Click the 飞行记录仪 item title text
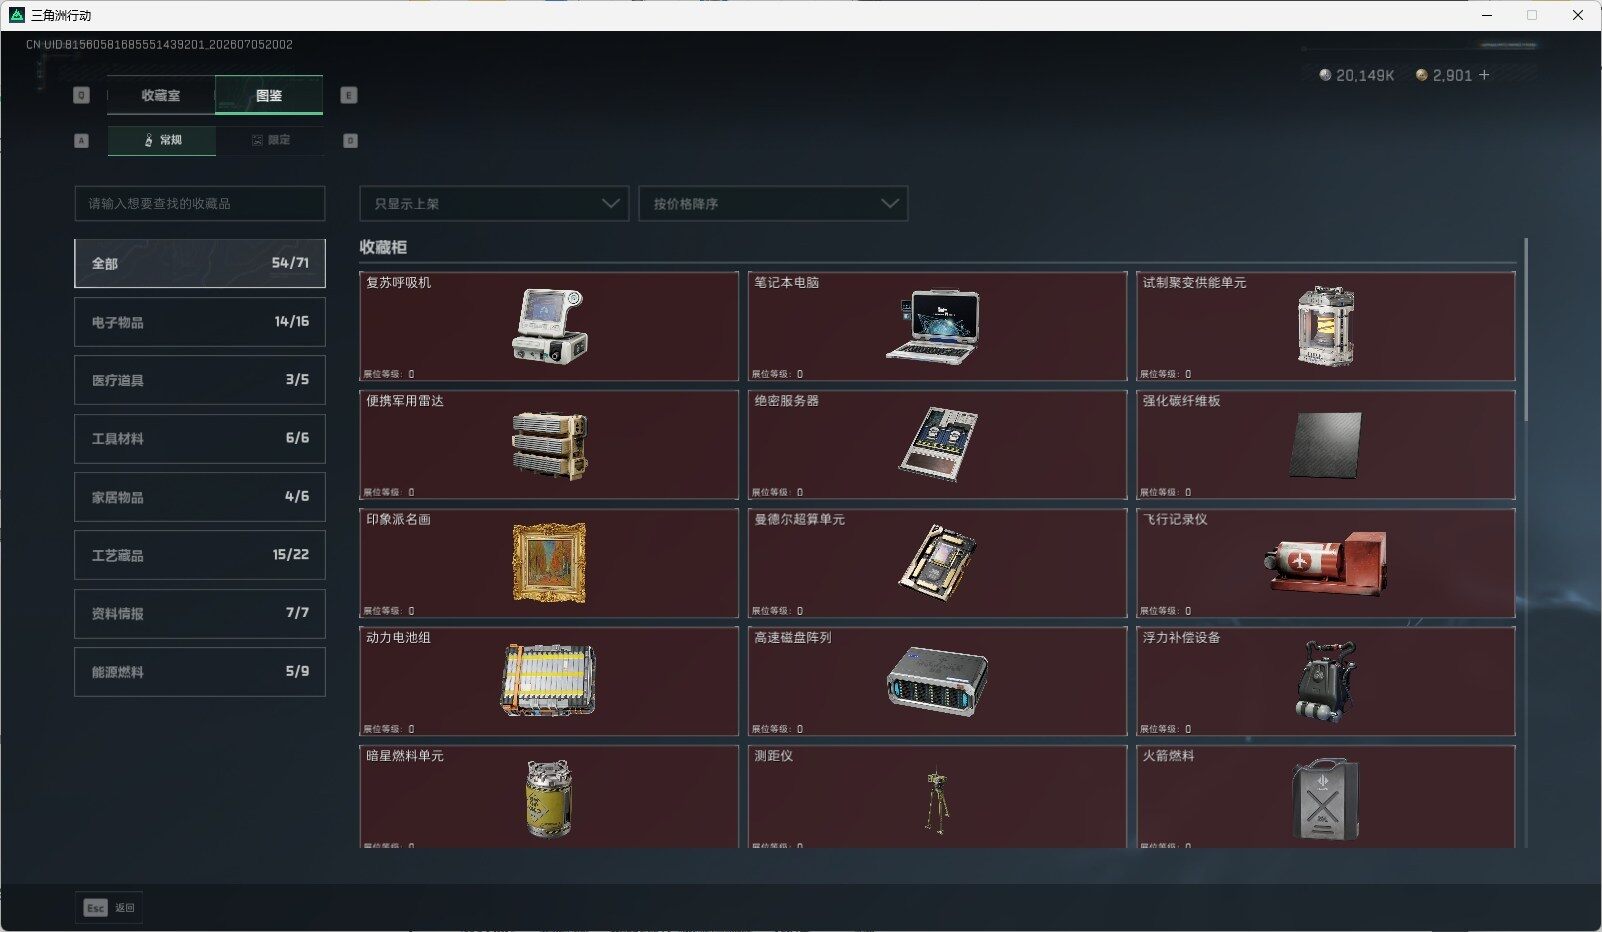This screenshot has width=1602, height=932. (x=1175, y=520)
